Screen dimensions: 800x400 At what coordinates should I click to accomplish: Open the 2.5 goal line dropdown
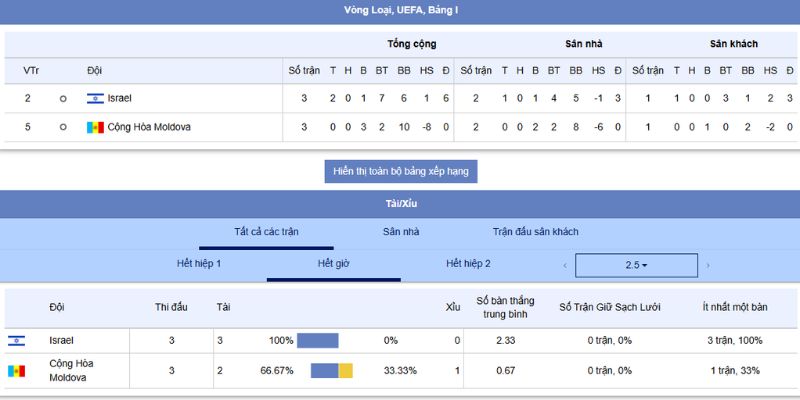[636, 265]
